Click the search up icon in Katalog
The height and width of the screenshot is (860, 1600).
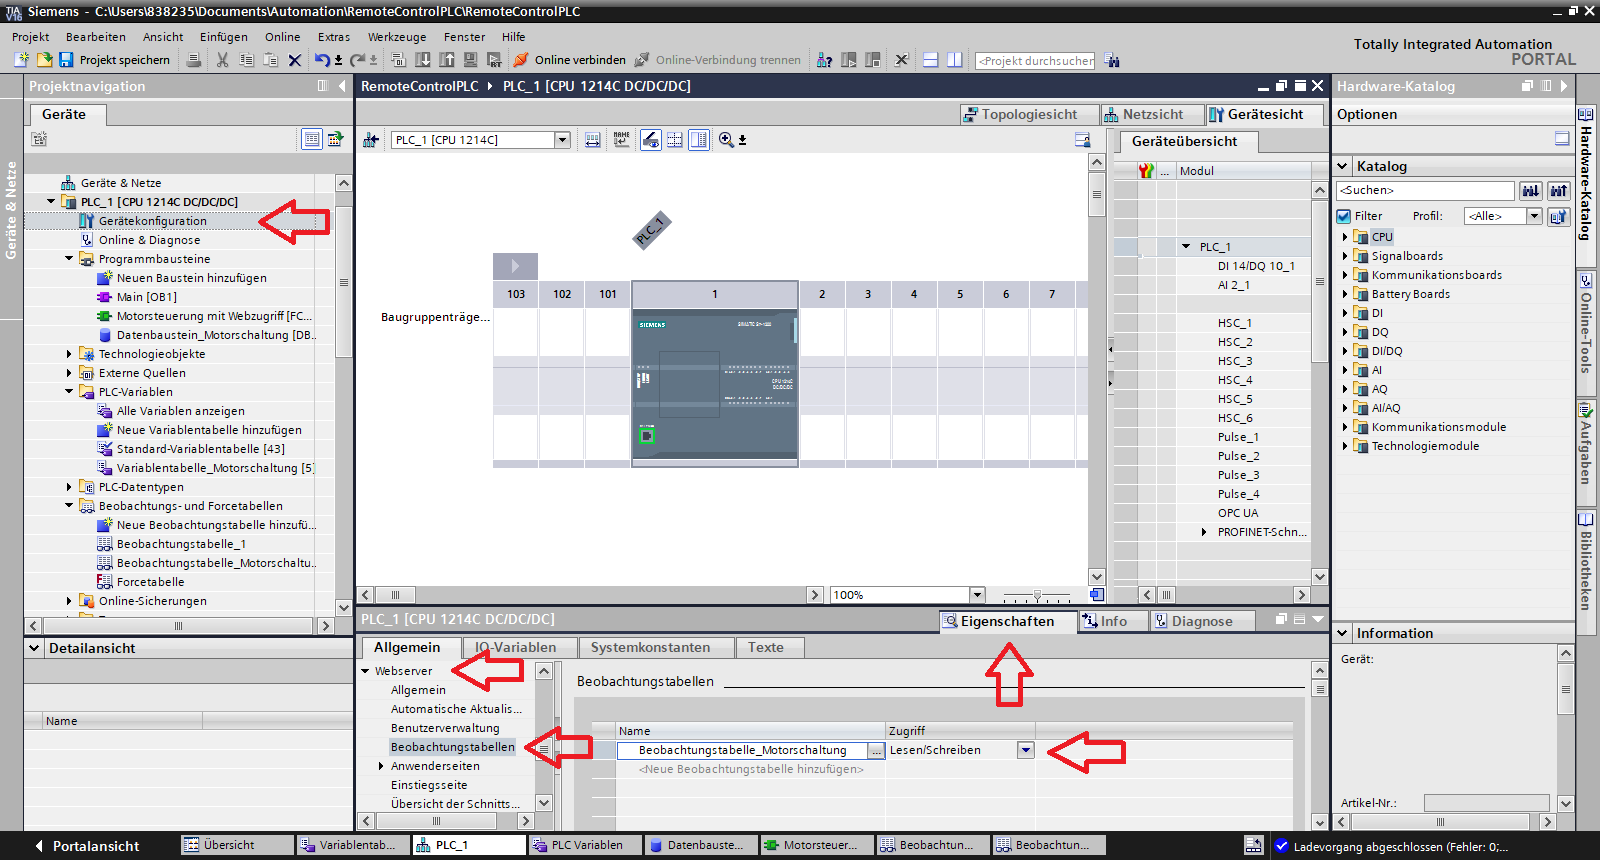click(x=1558, y=190)
